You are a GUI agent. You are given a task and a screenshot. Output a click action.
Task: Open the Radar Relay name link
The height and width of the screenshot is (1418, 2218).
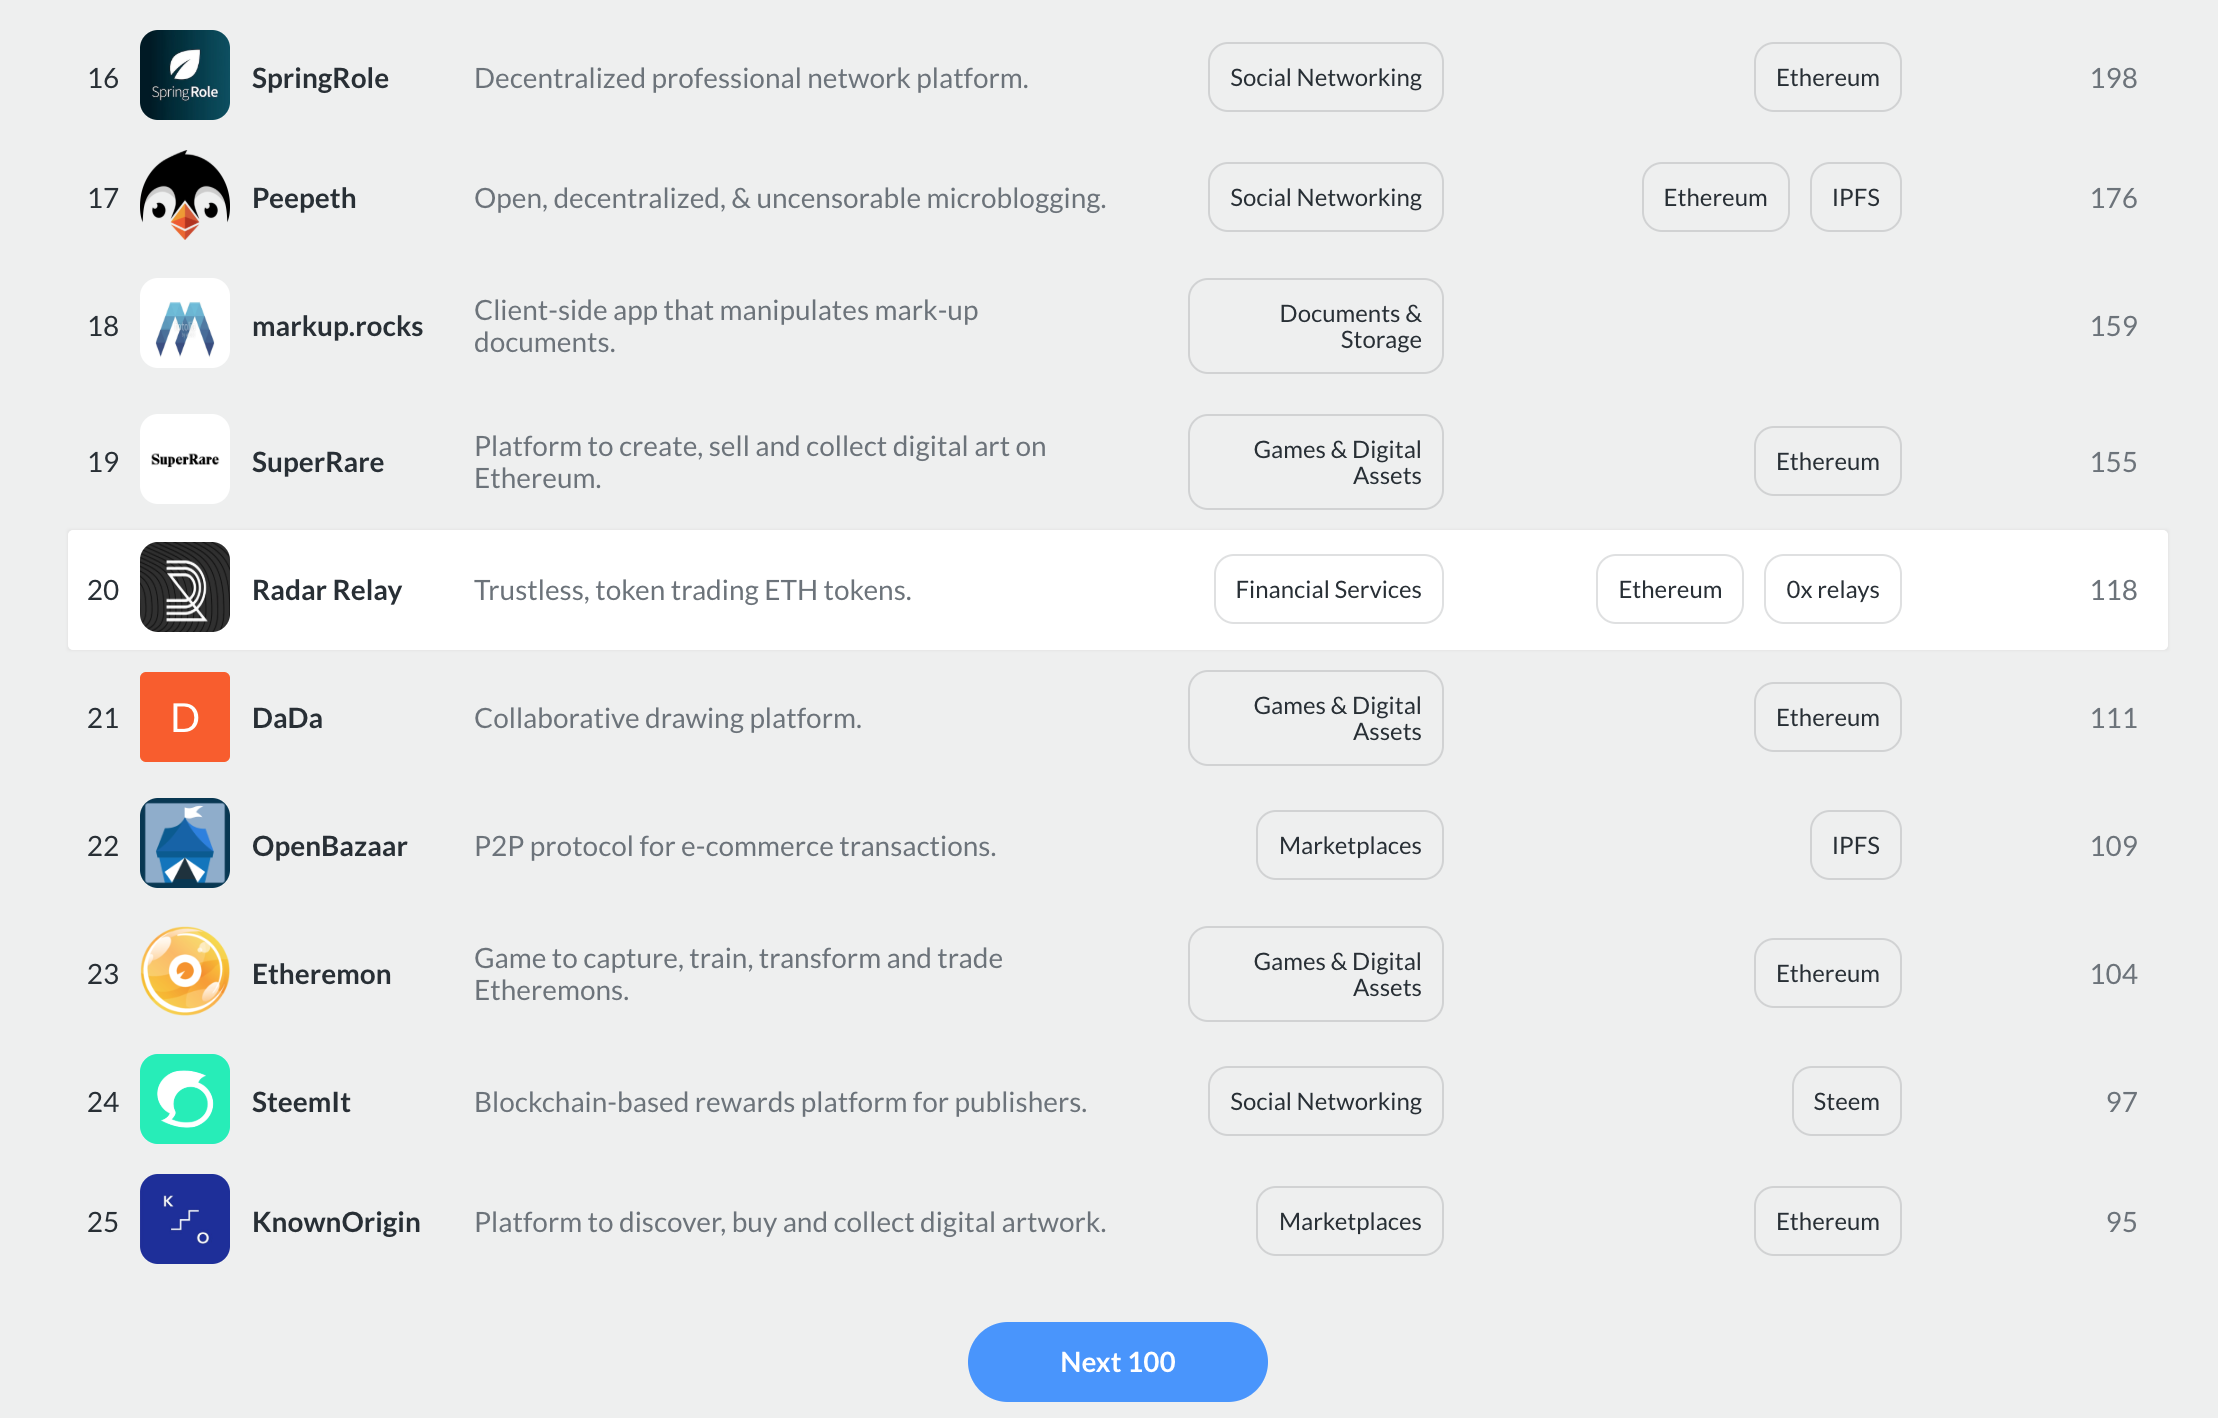pyautogui.click(x=326, y=590)
